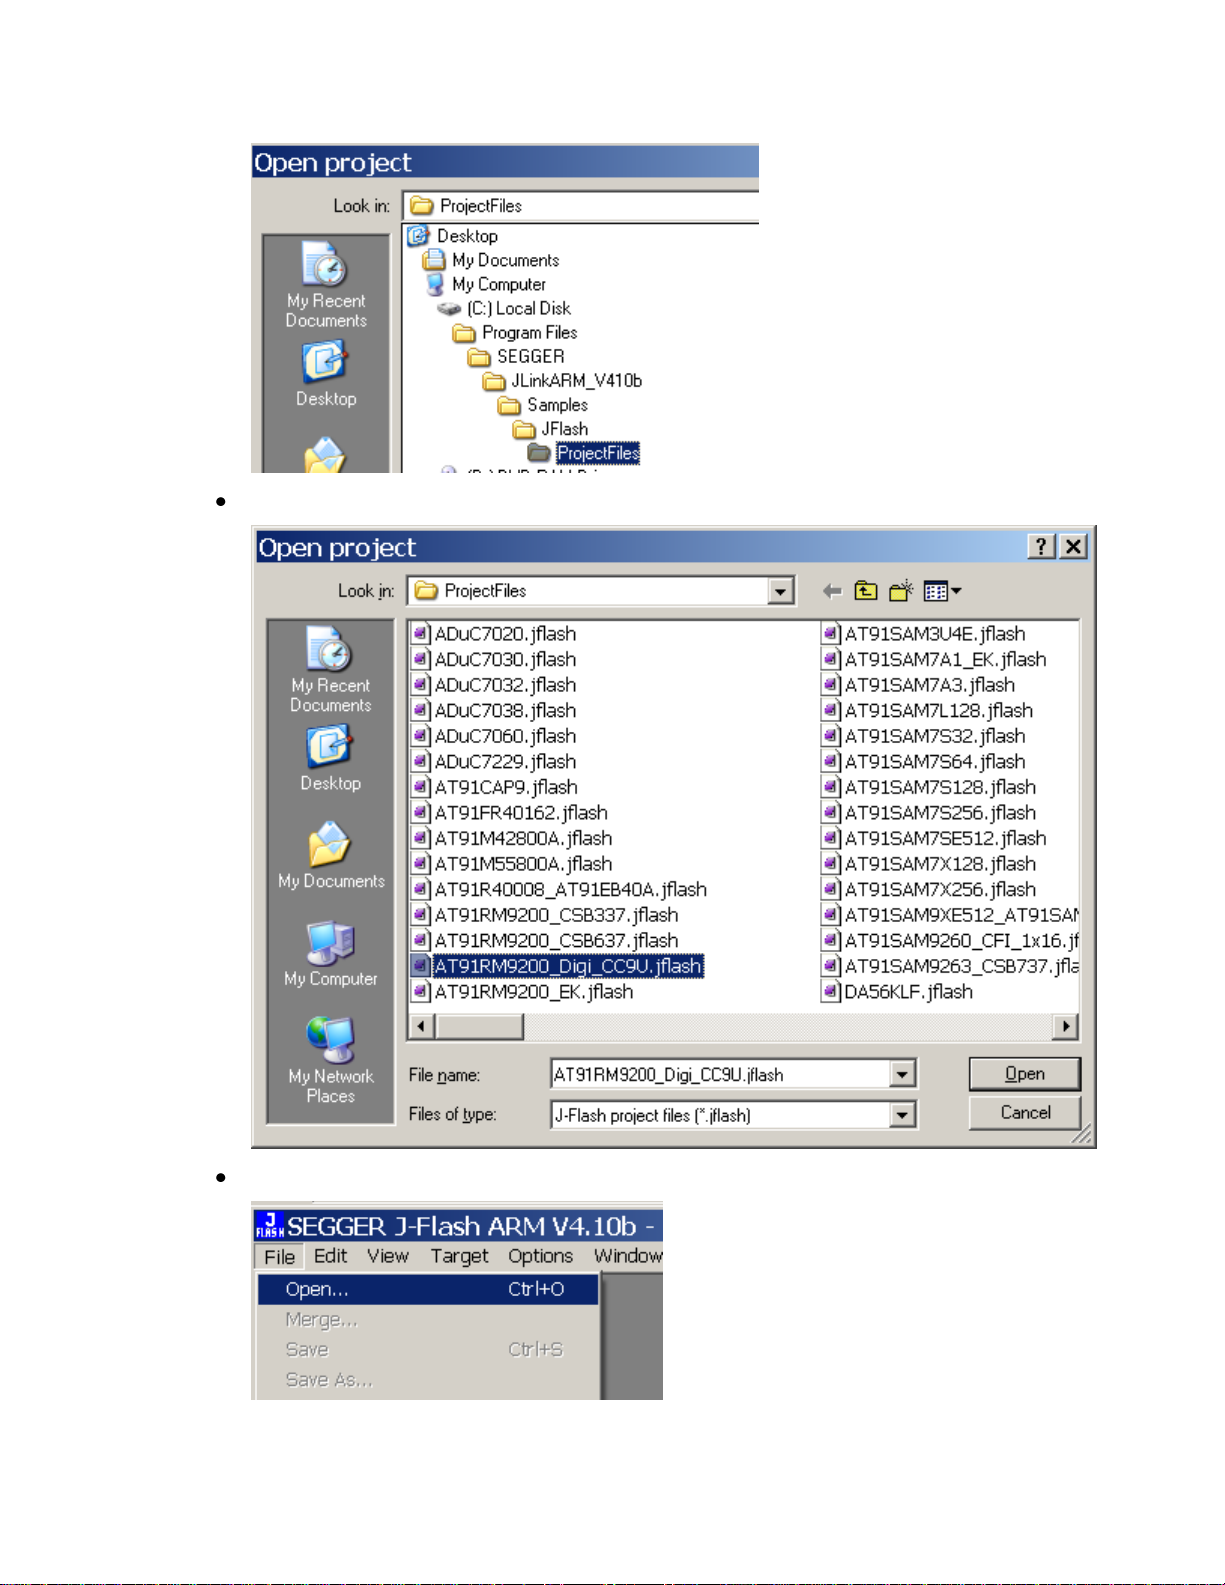Open the Target menu in J-Flash
This screenshot has height=1585, width=1225.
pos(459,1256)
